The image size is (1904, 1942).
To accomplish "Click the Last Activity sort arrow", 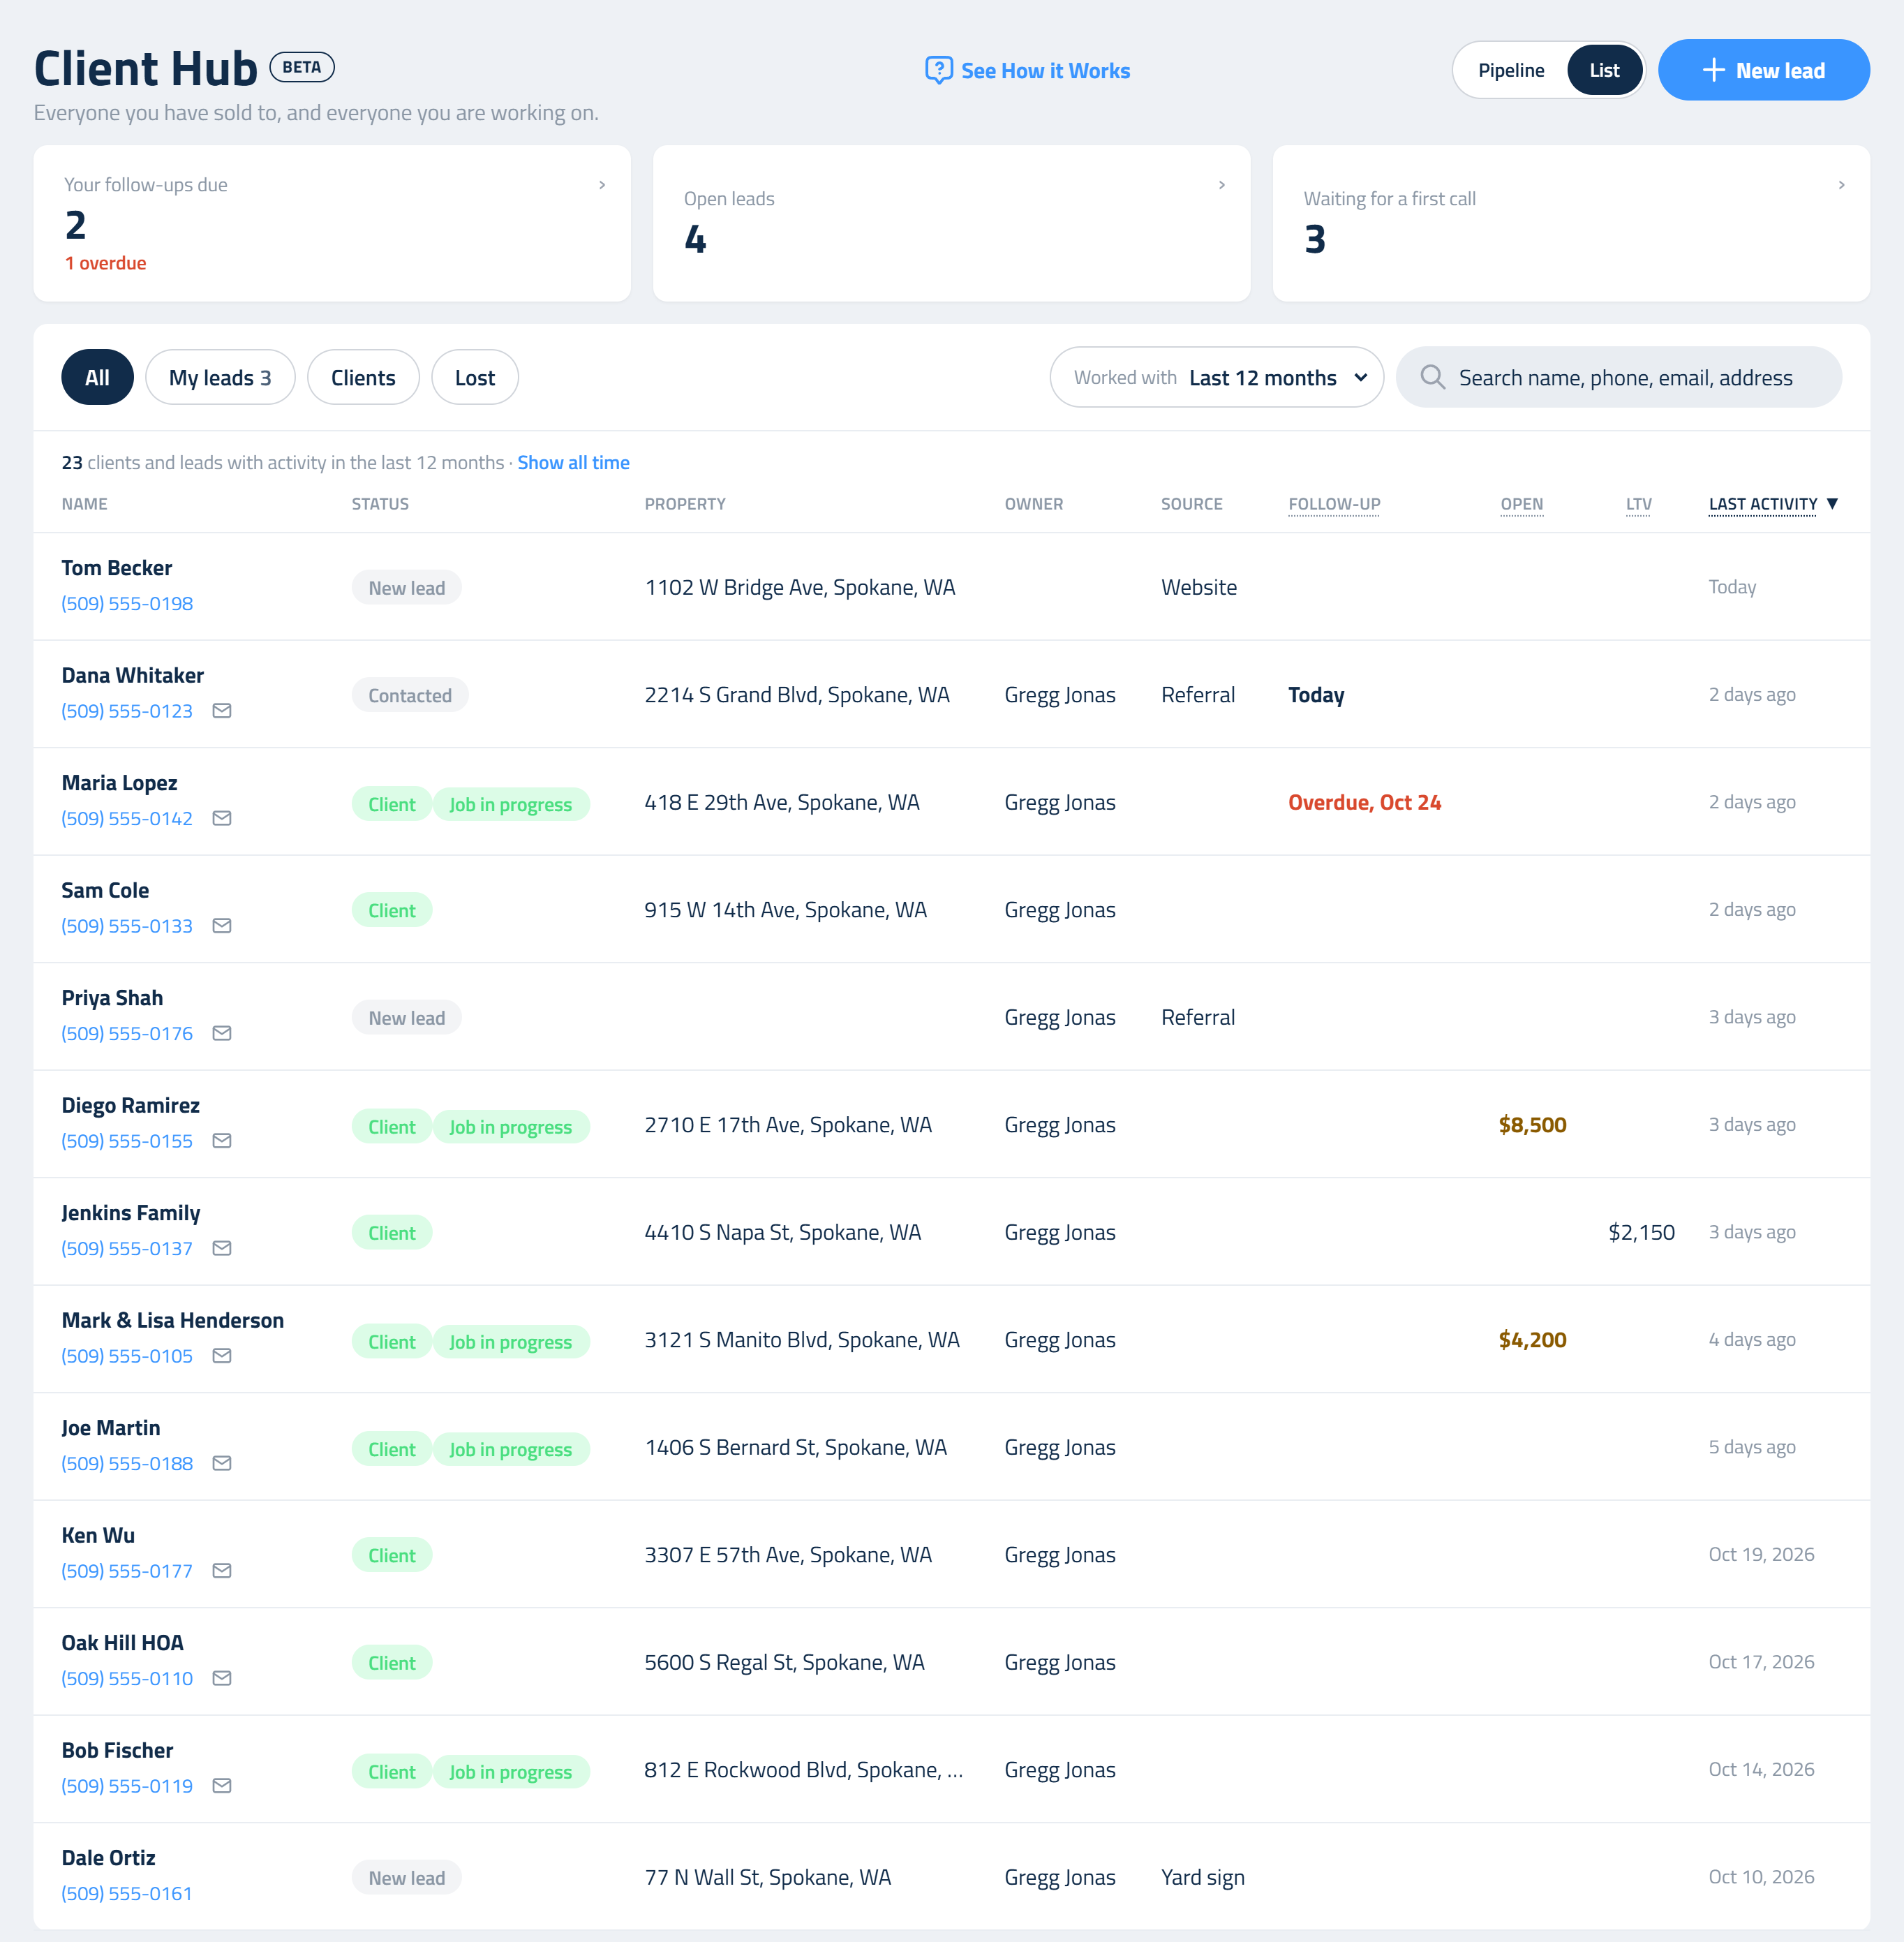I will [x=1832, y=504].
